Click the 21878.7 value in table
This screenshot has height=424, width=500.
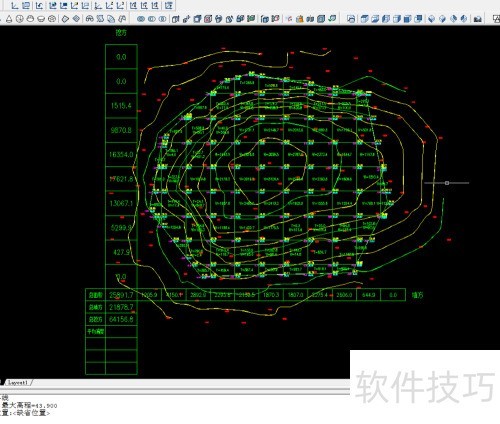tap(121, 307)
